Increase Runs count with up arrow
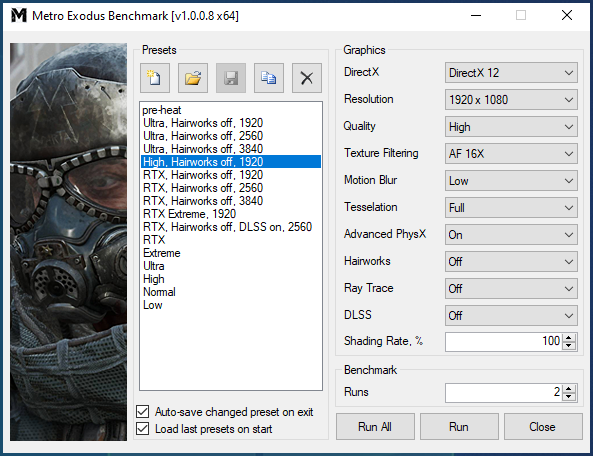The height and width of the screenshot is (456, 593). pyautogui.click(x=569, y=389)
